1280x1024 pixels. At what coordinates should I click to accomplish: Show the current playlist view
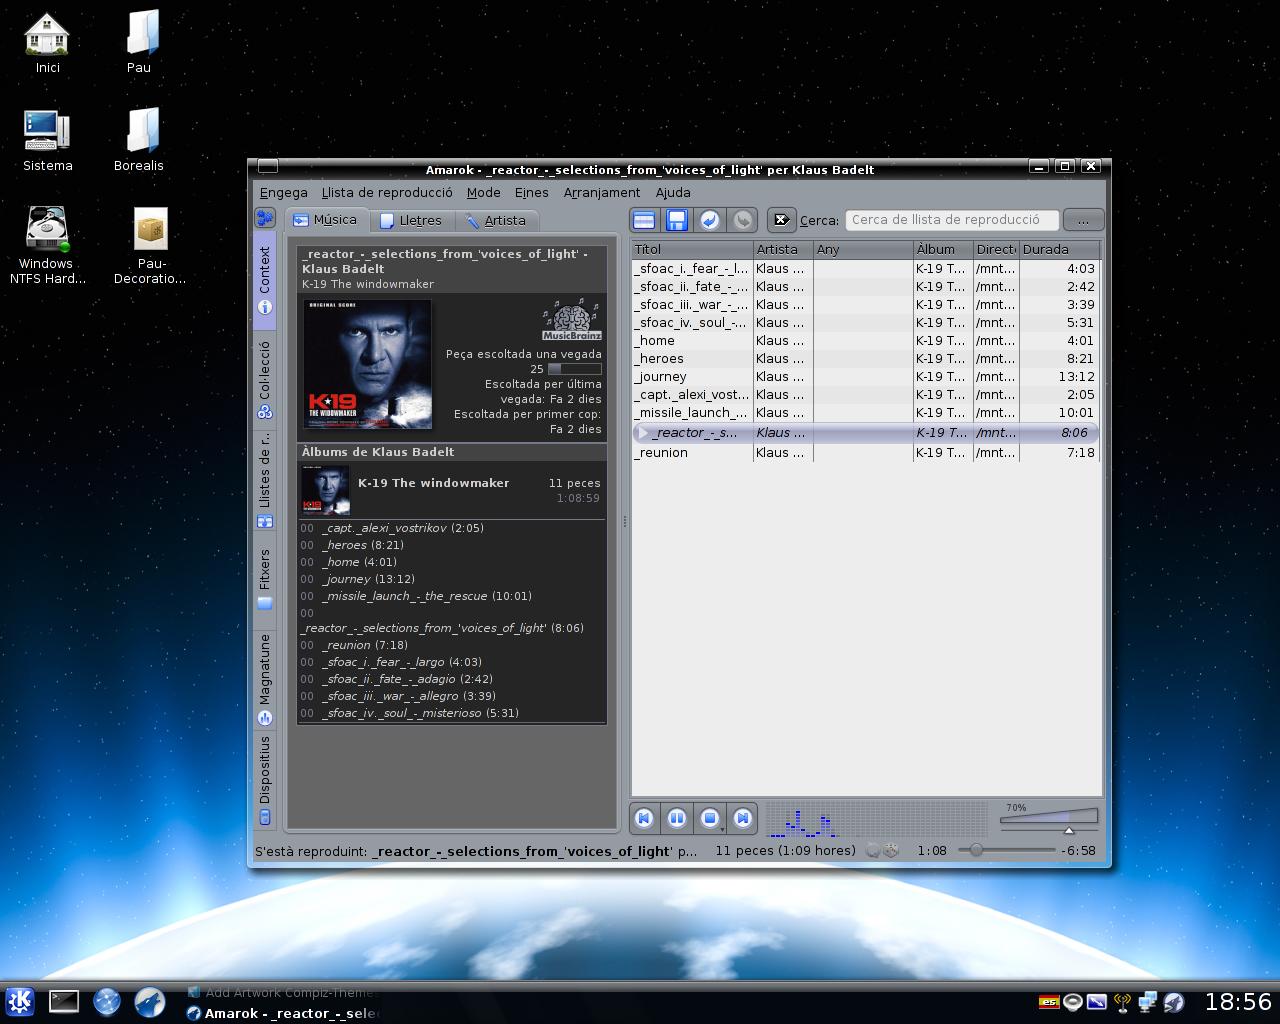(x=644, y=220)
